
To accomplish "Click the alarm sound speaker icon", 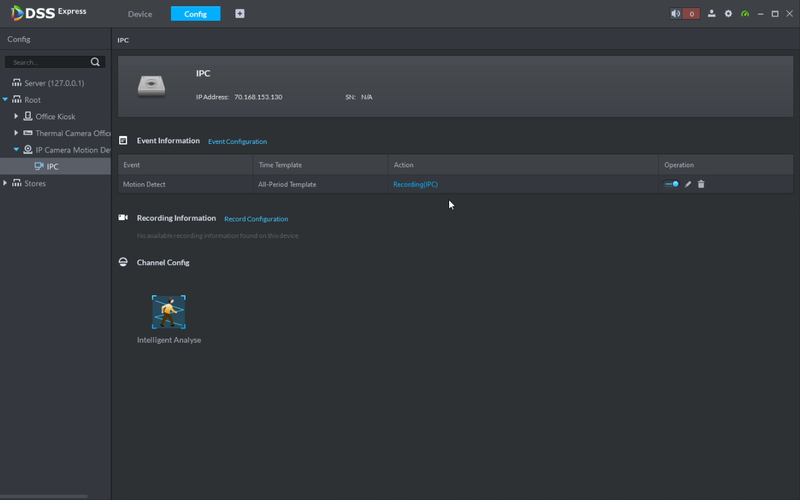I will click(676, 14).
